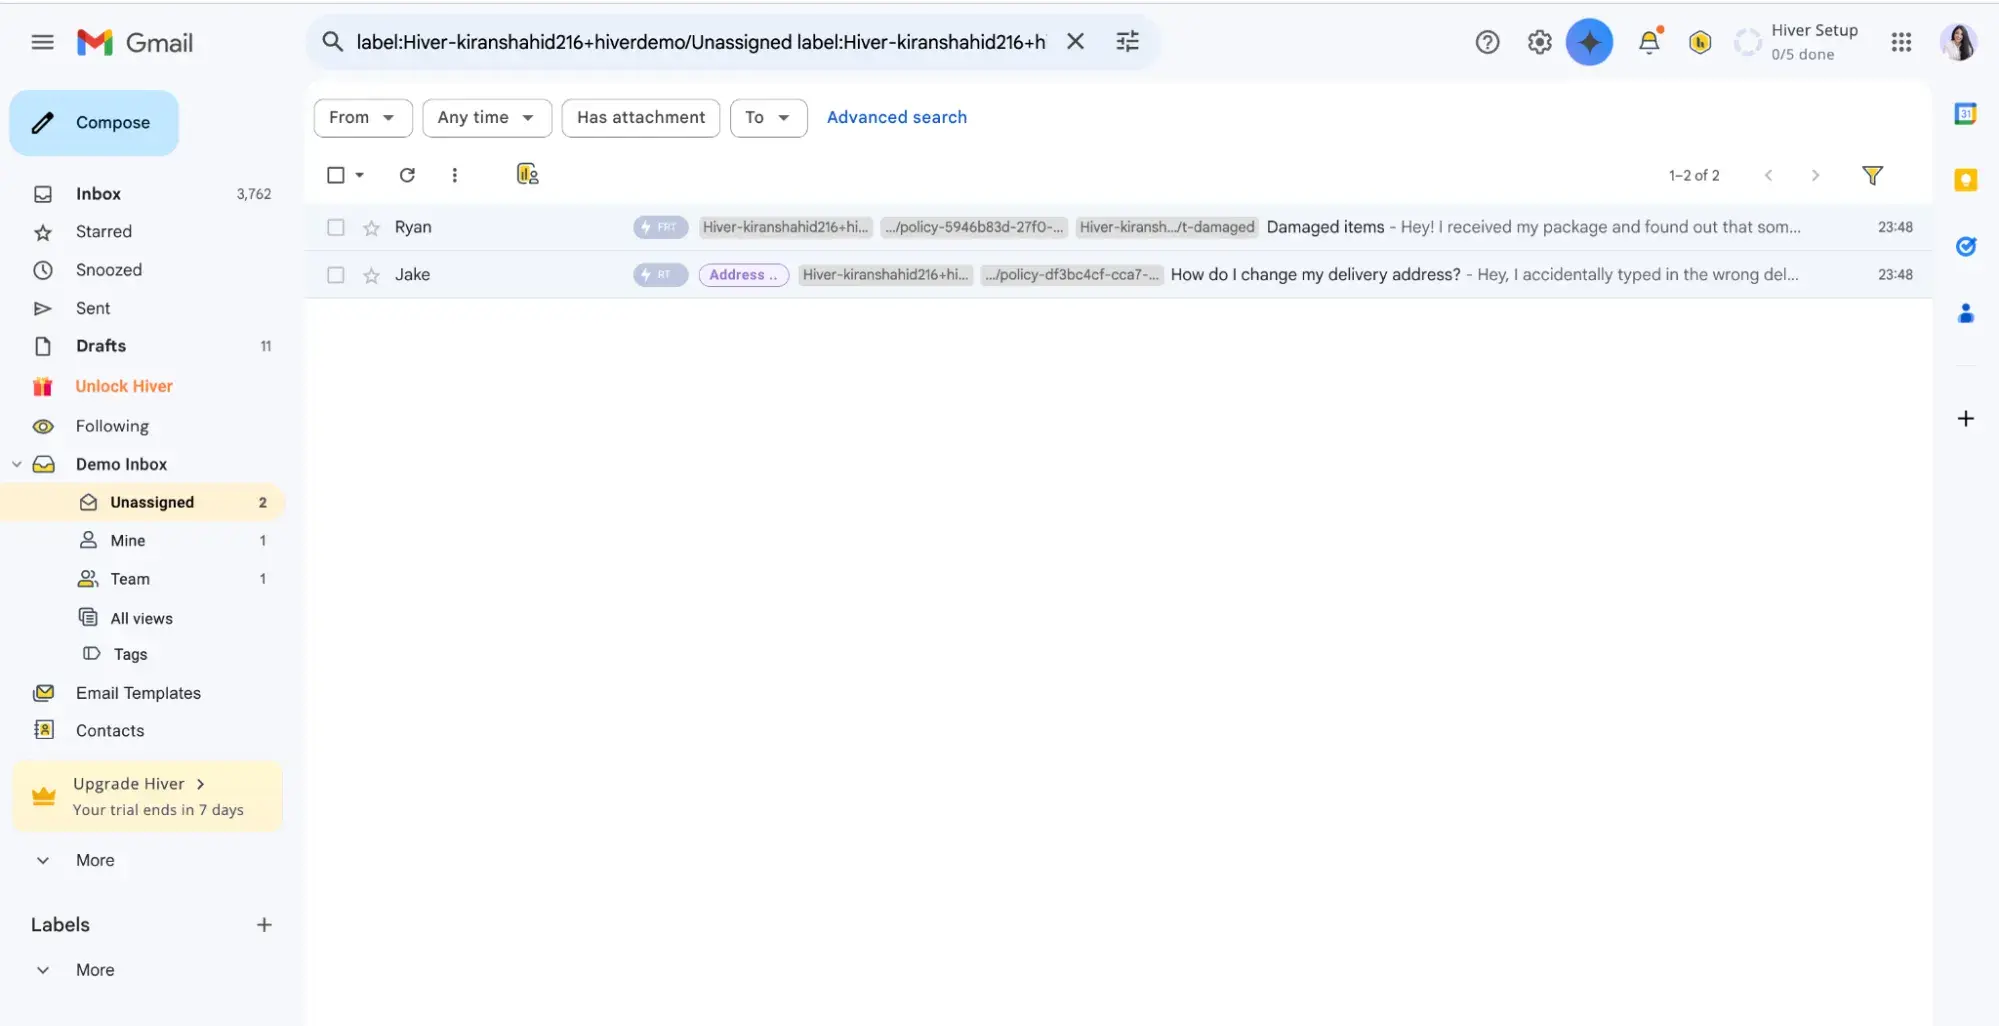Star Ryan's email

pyautogui.click(x=371, y=228)
